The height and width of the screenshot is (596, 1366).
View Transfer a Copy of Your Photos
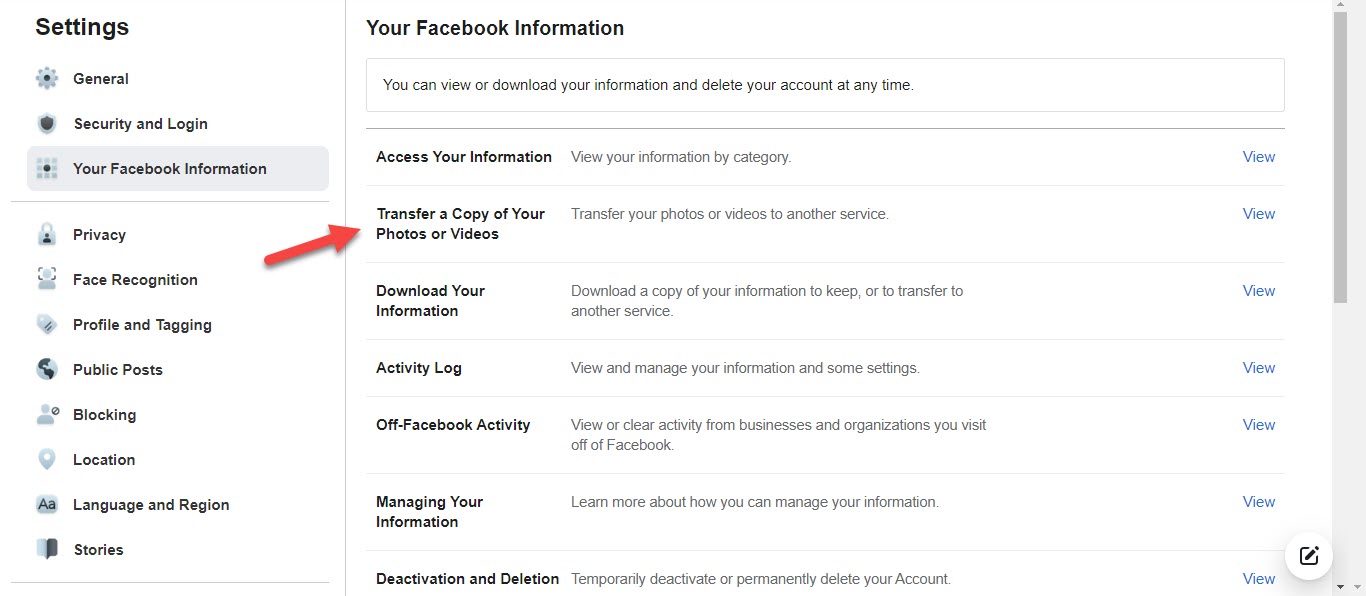point(1258,214)
